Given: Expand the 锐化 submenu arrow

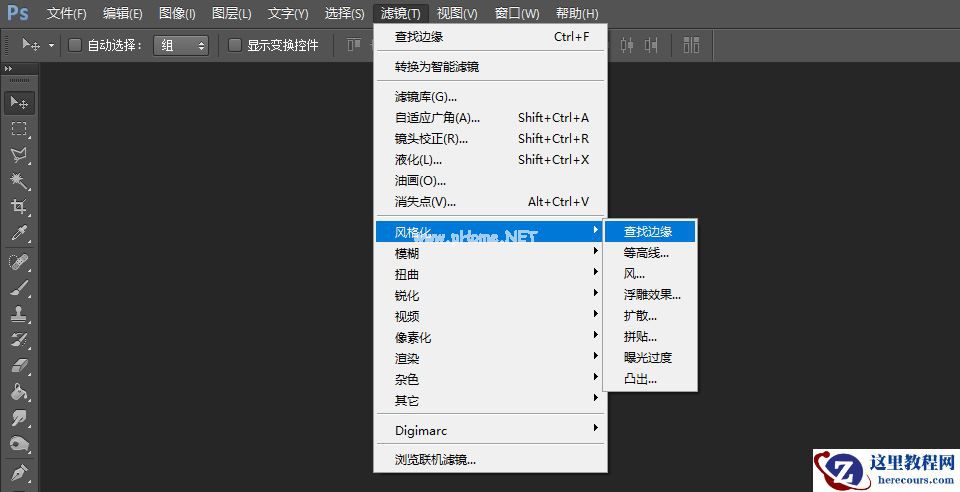Looking at the screenshot, I should tap(596, 293).
